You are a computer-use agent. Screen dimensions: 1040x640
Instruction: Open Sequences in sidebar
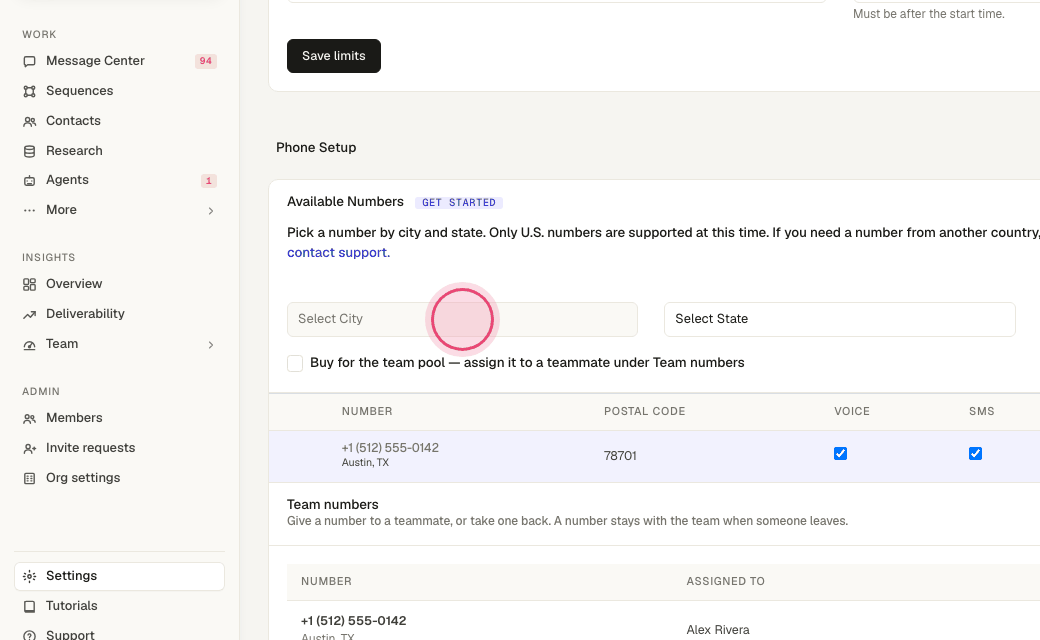[x=119, y=91]
